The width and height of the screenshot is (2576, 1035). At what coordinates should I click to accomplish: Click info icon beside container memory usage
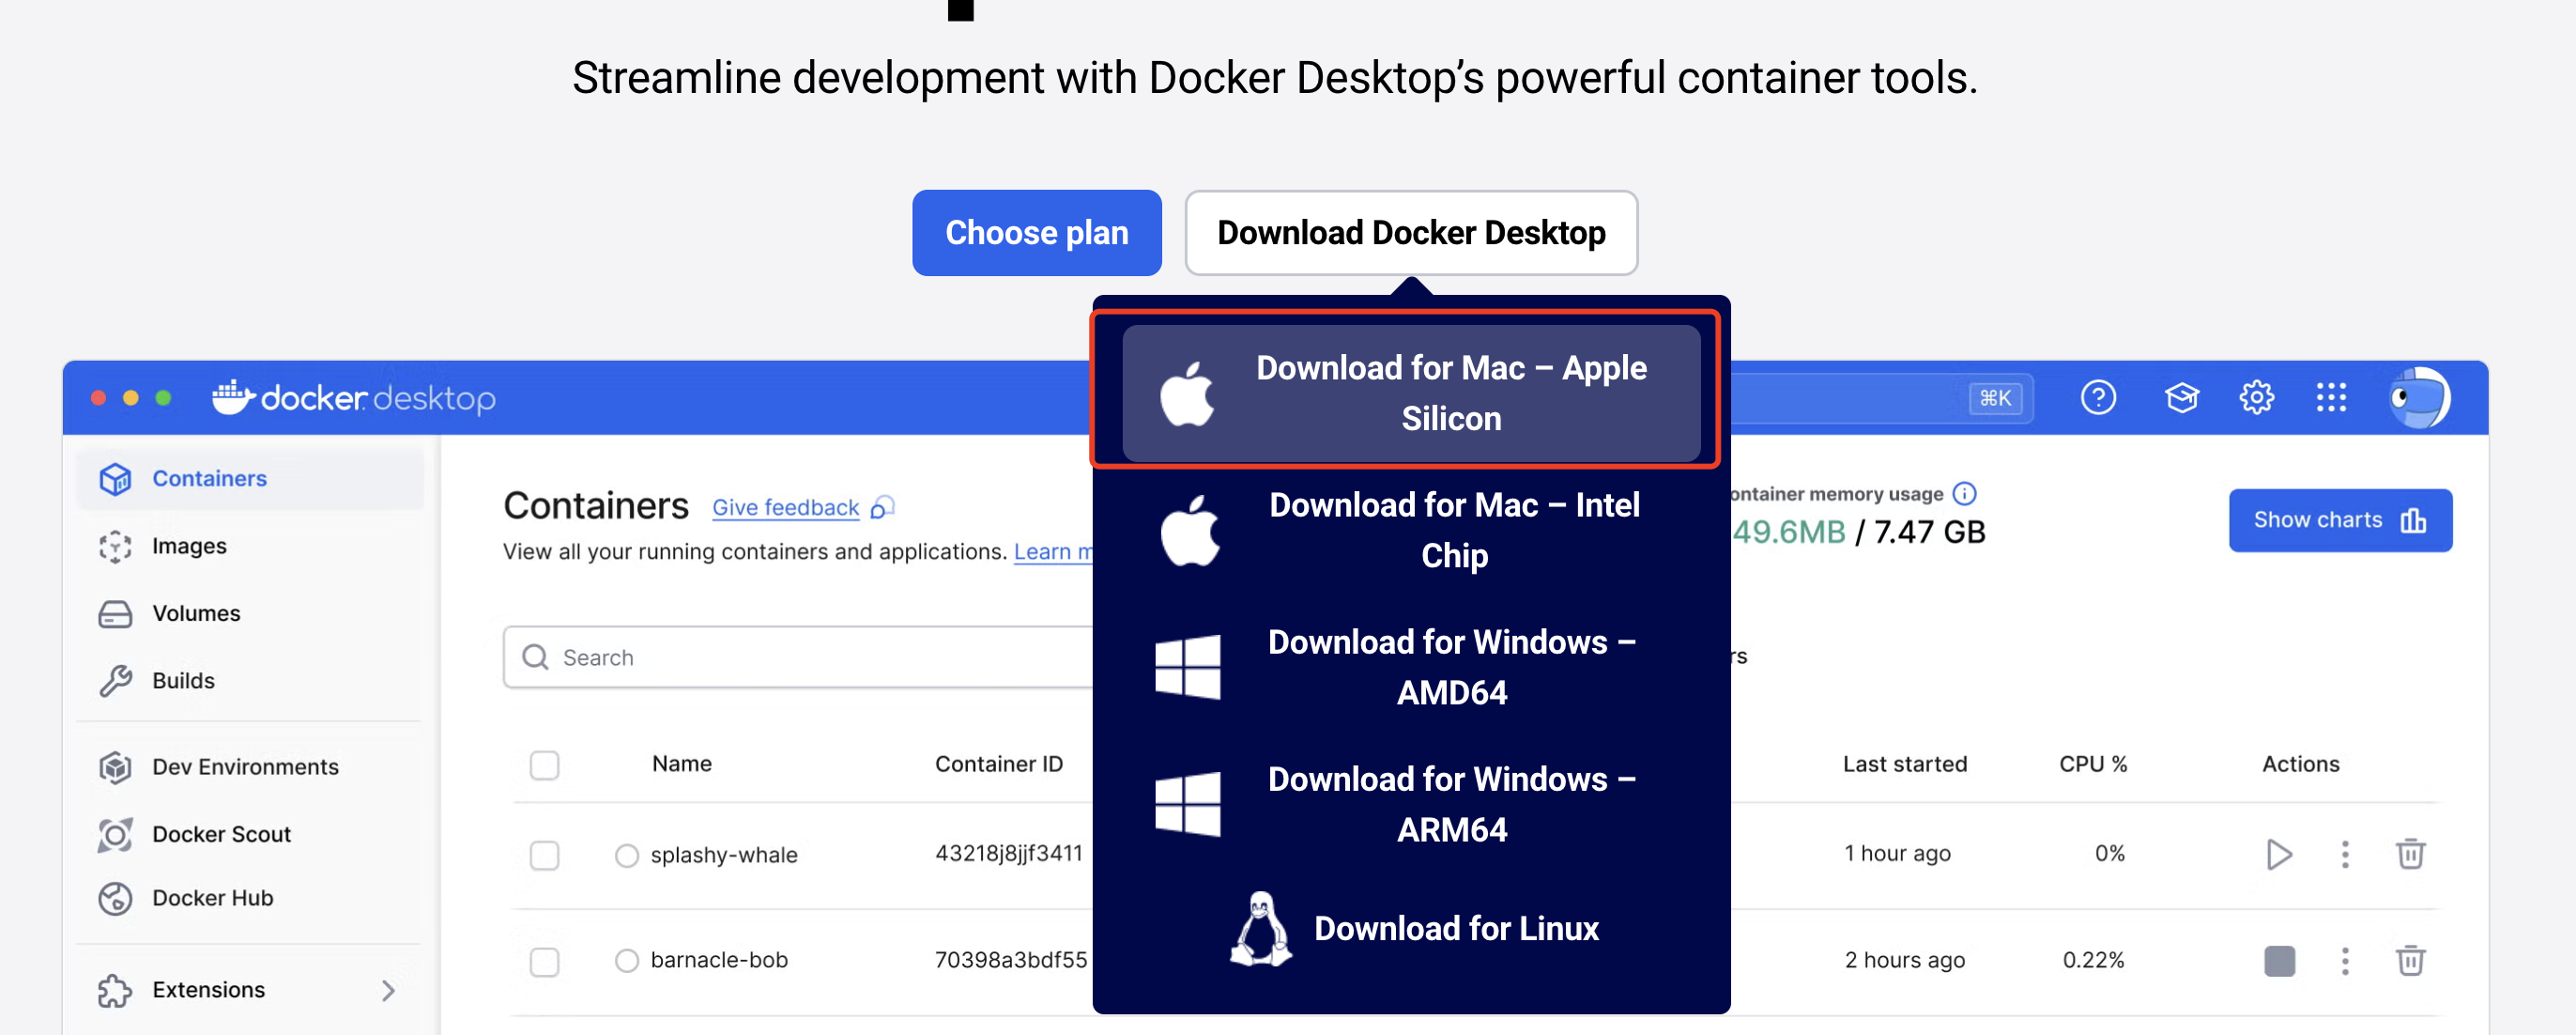(1964, 494)
